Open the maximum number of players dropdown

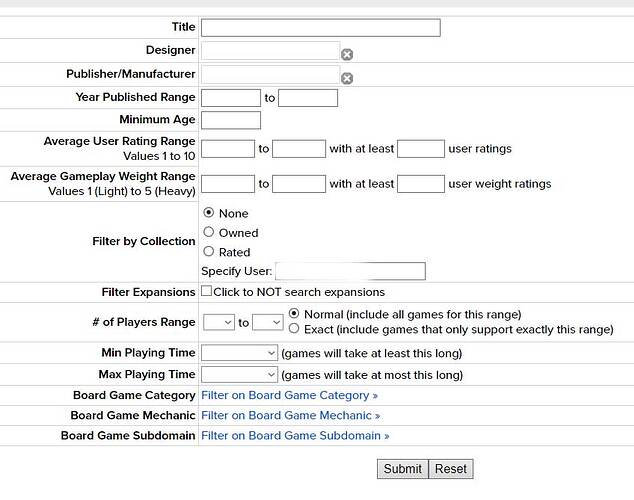tap(267, 322)
